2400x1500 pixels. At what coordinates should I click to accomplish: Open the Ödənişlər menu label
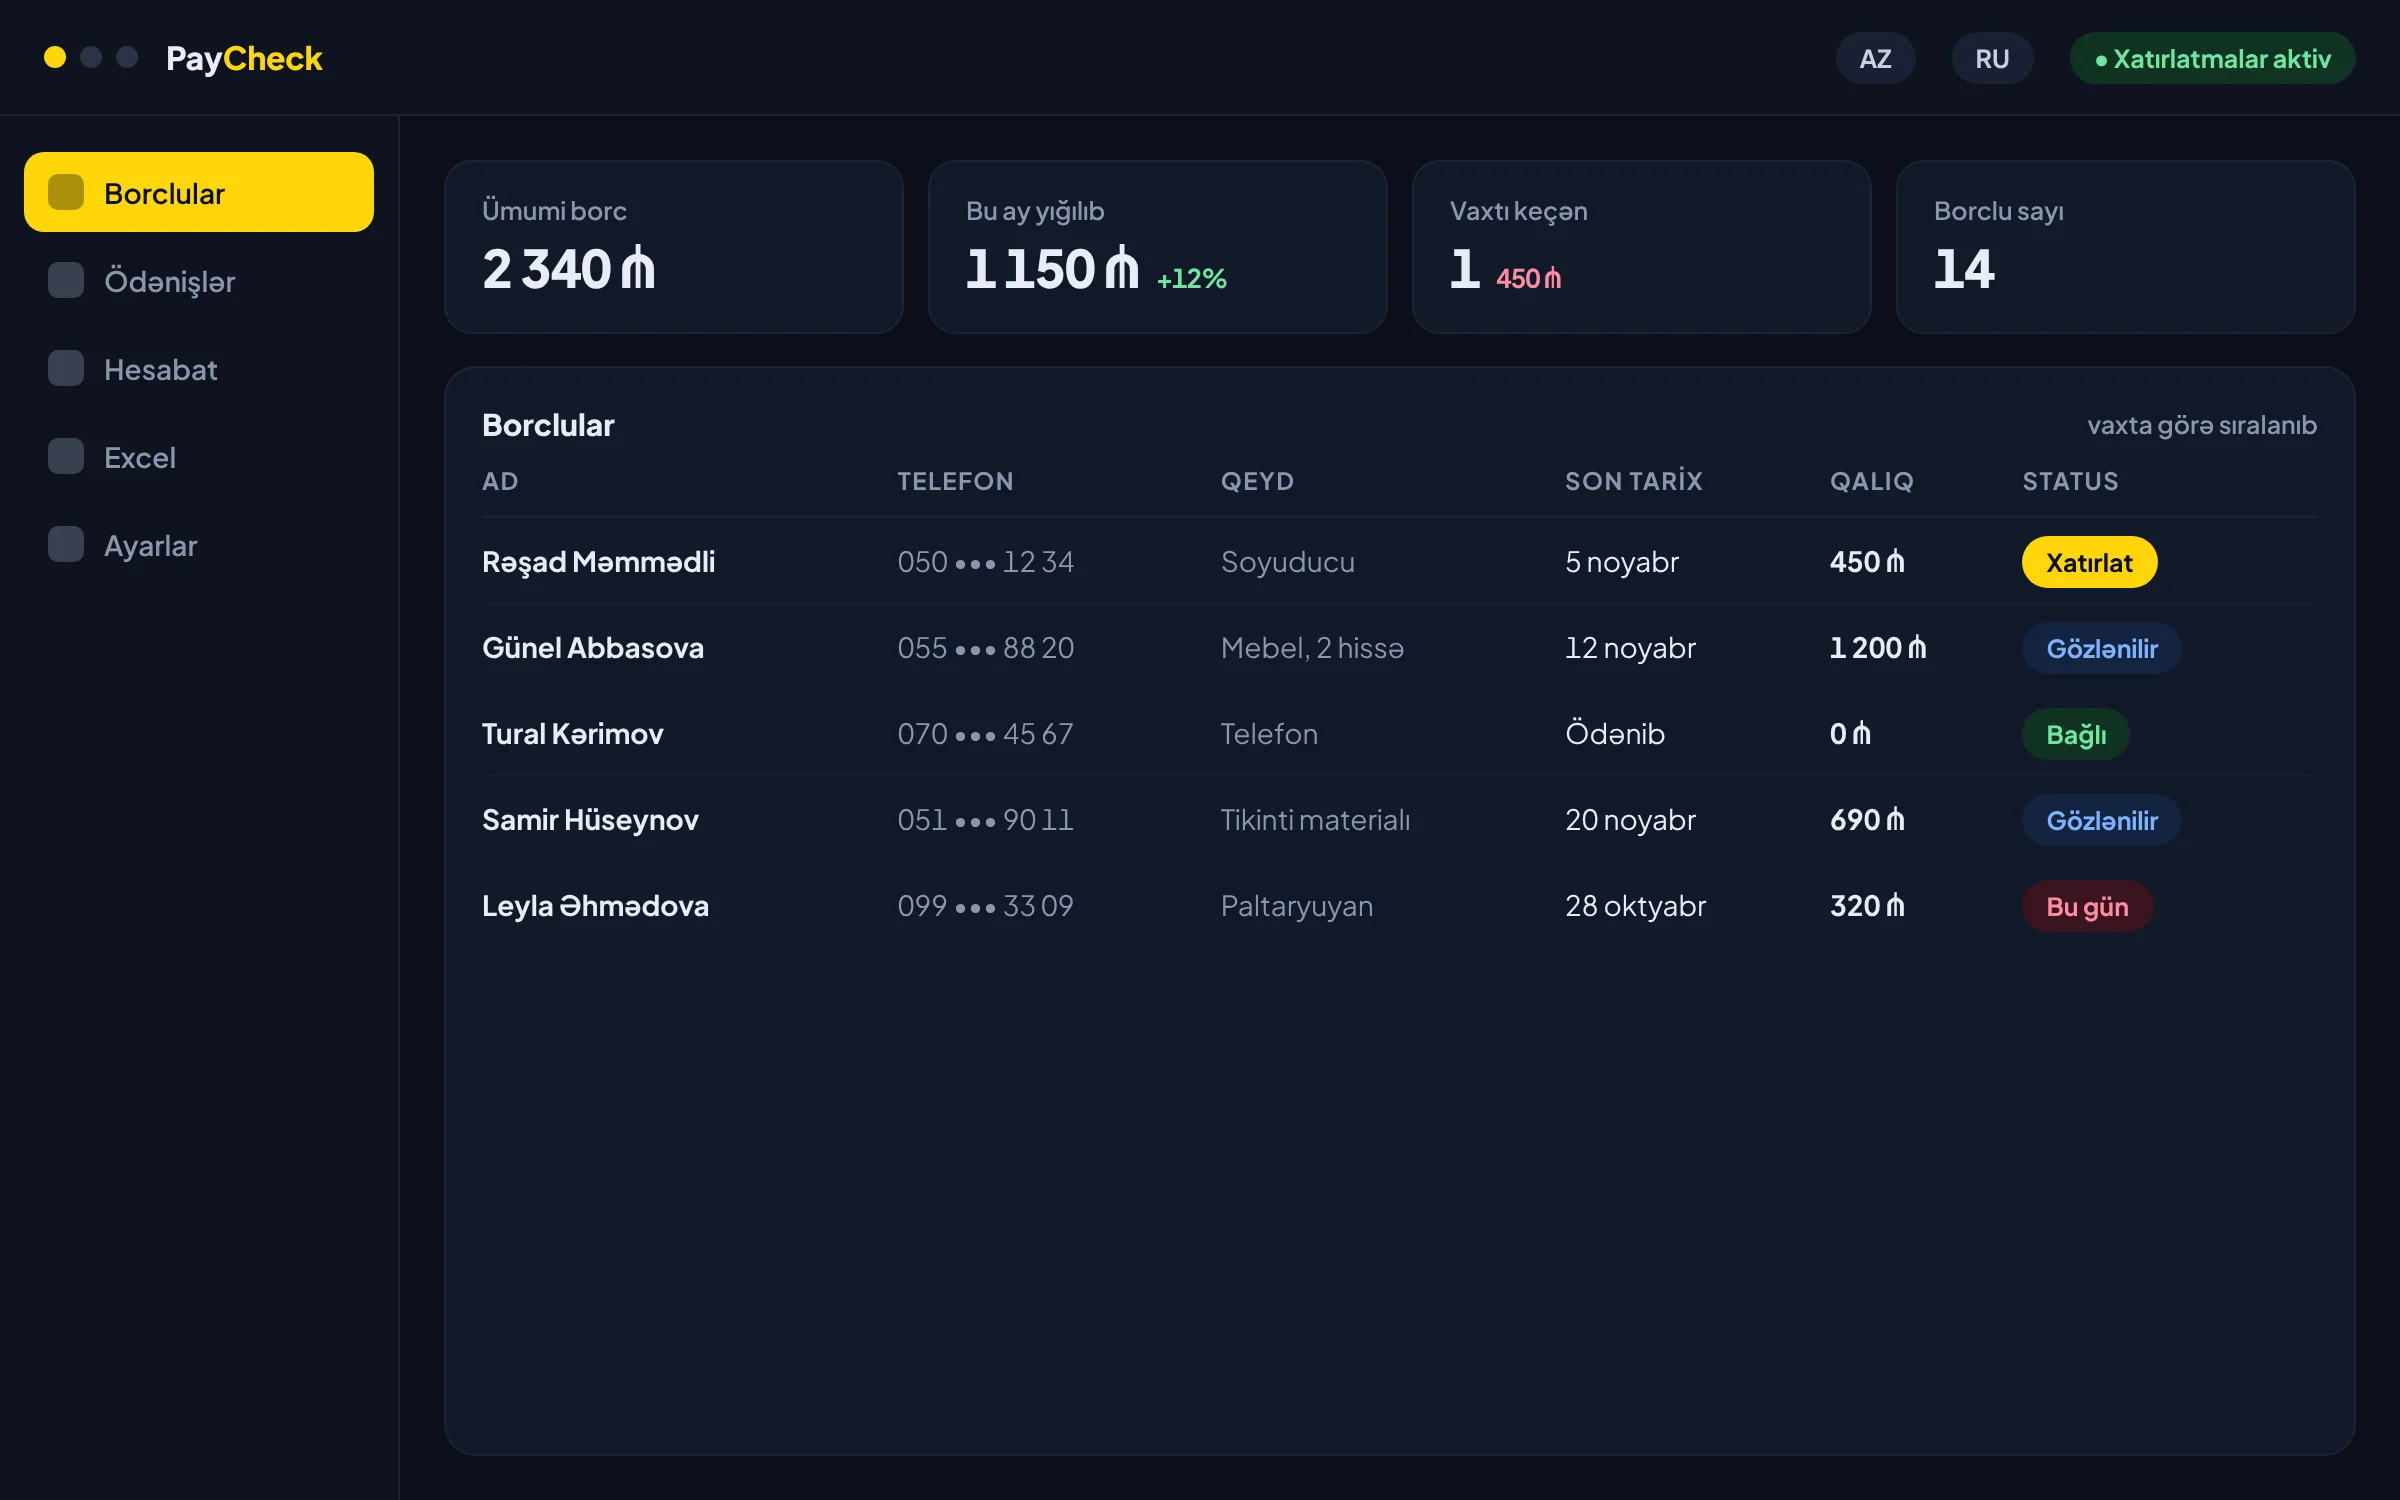pyautogui.click(x=169, y=282)
